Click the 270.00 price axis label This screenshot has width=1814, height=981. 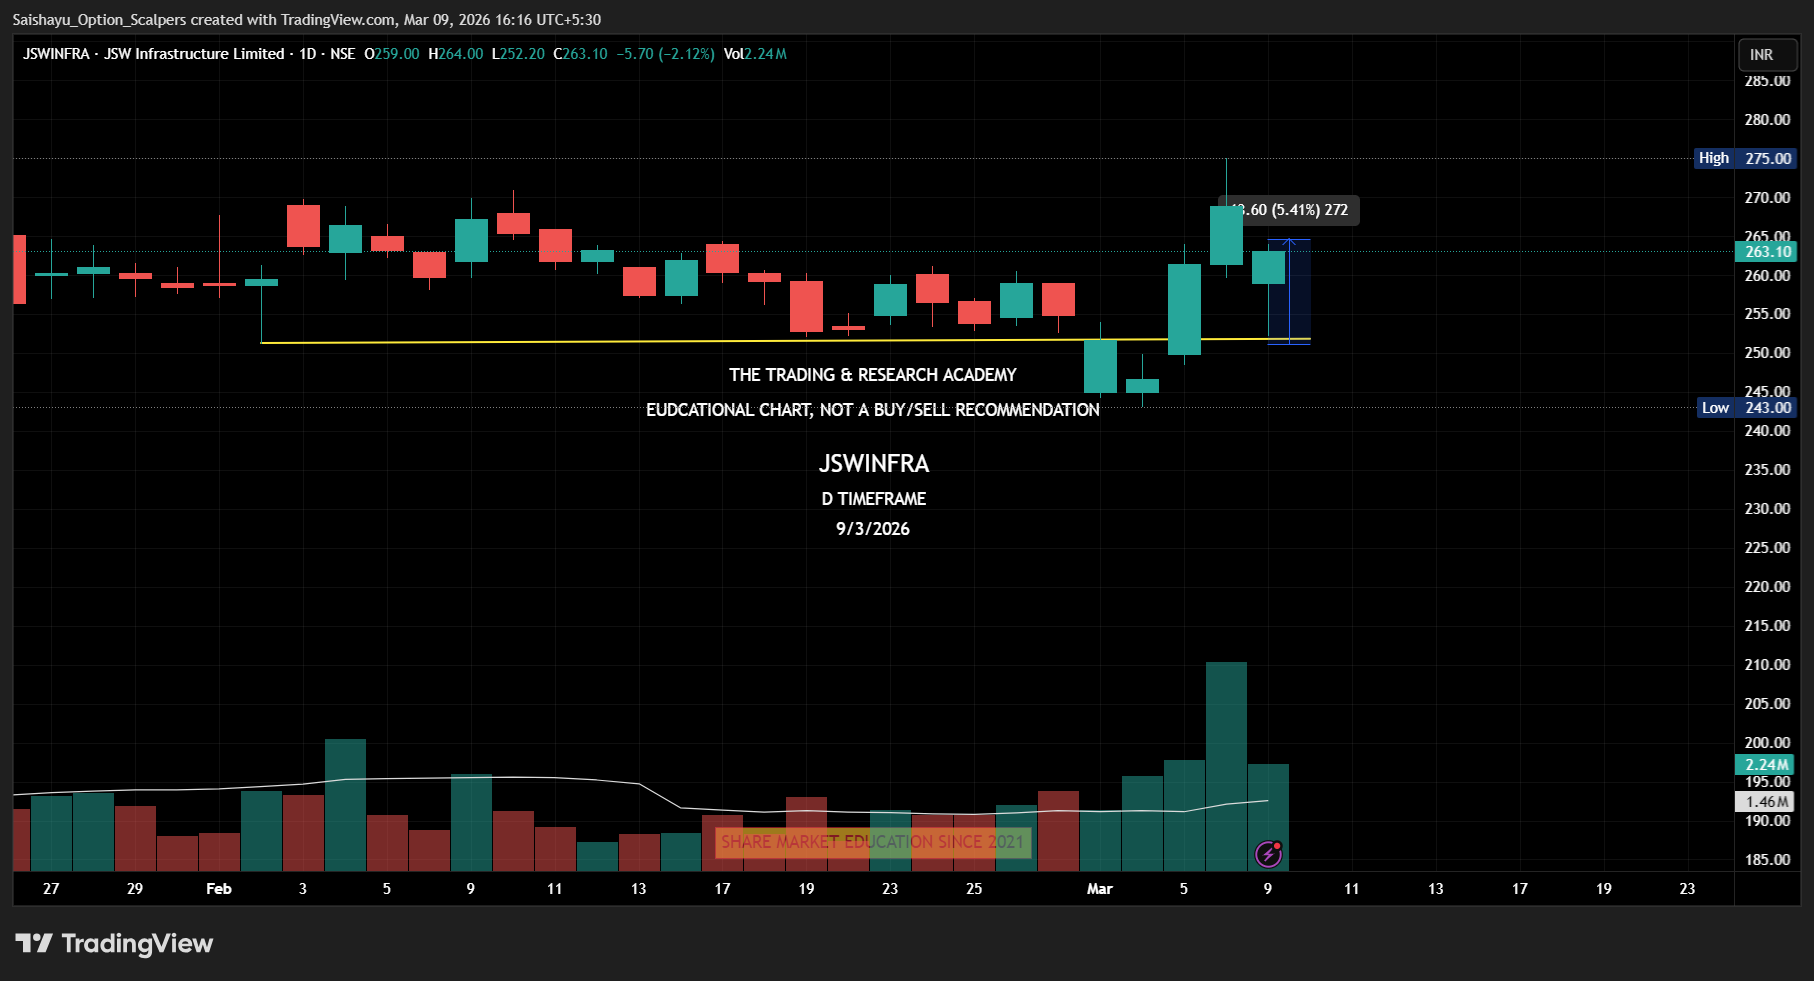point(1767,198)
